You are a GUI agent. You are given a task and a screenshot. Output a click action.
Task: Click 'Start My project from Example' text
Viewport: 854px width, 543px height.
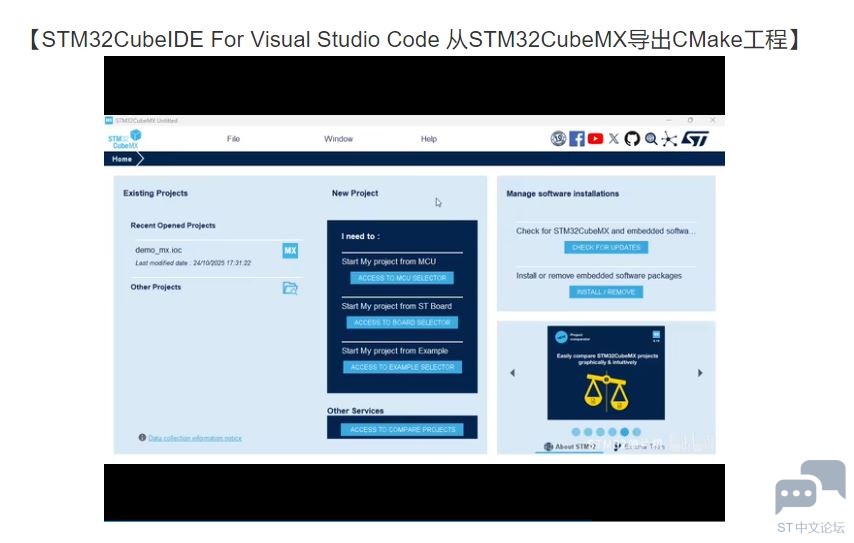coord(395,351)
